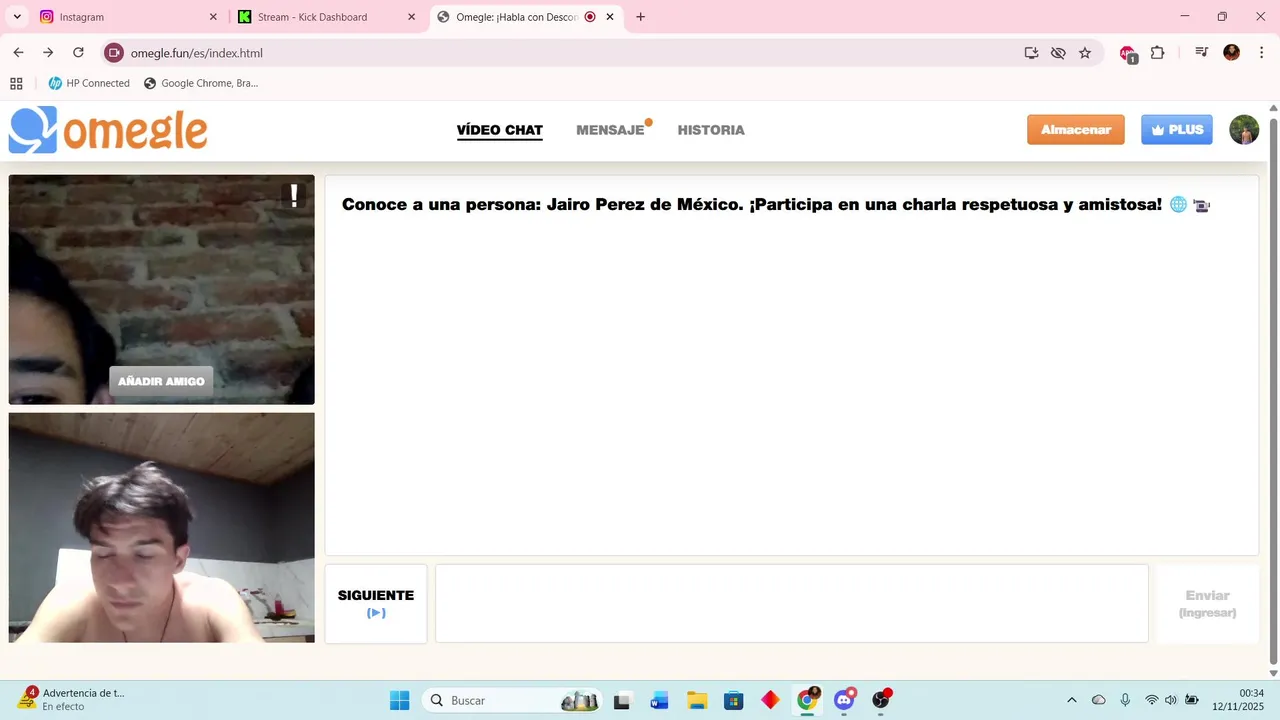The image size is (1280, 720).
Task: Click the stranger's video feed
Action: (x=161, y=290)
